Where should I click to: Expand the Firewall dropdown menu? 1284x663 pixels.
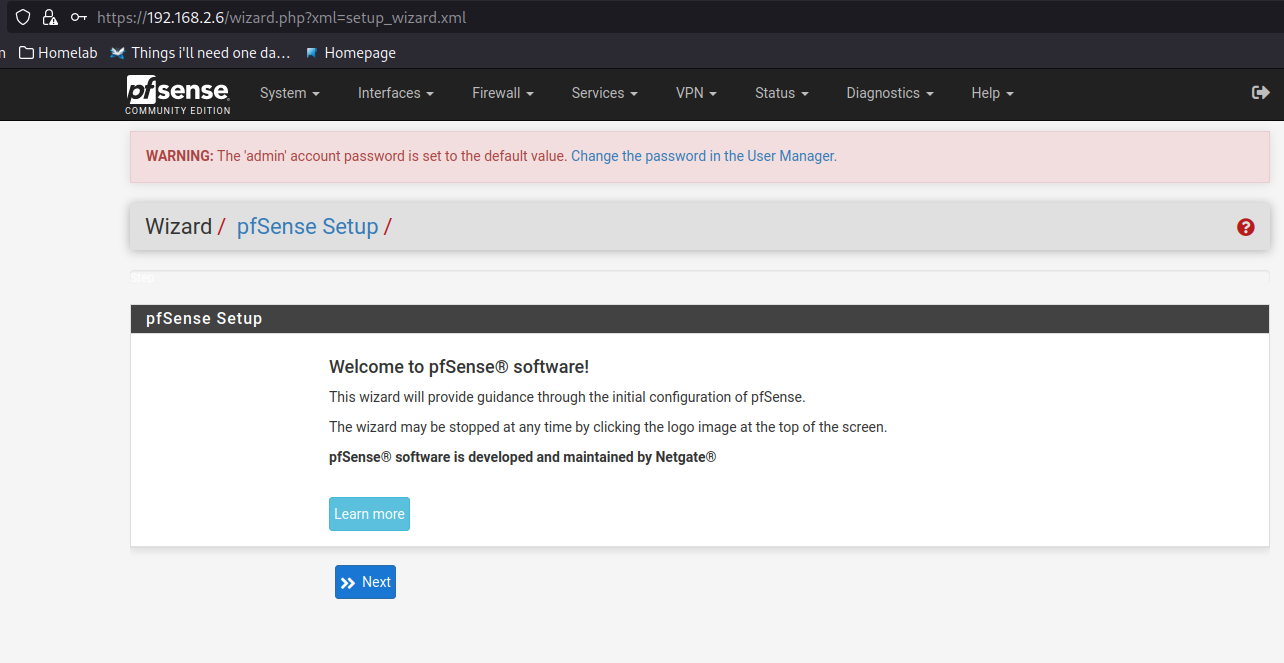pos(502,93)
